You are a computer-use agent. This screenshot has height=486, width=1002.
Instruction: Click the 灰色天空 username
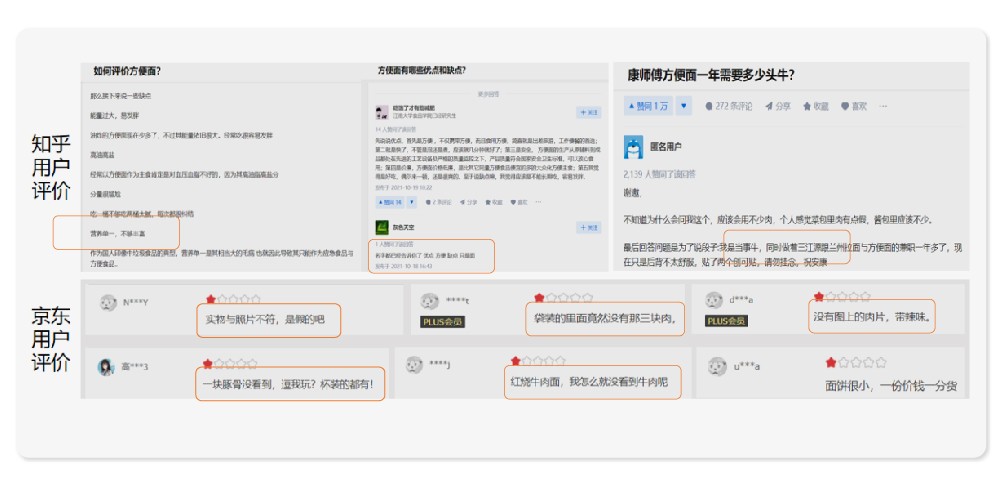404,227
